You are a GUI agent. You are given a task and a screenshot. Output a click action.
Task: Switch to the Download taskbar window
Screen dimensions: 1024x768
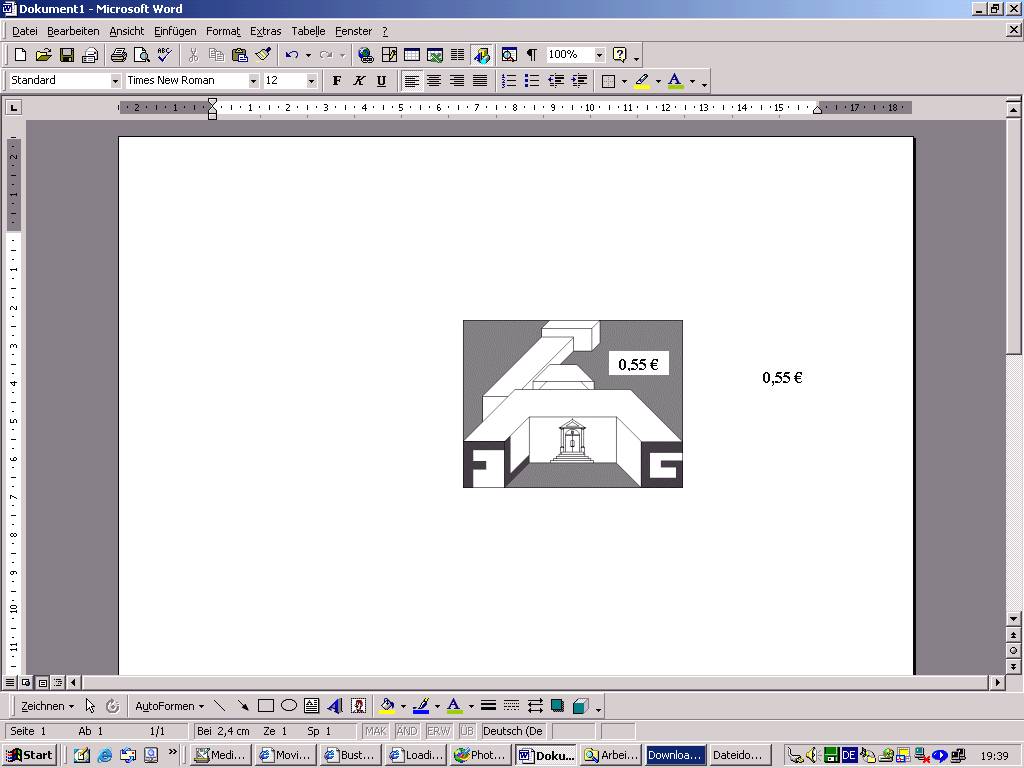point(675,755)
